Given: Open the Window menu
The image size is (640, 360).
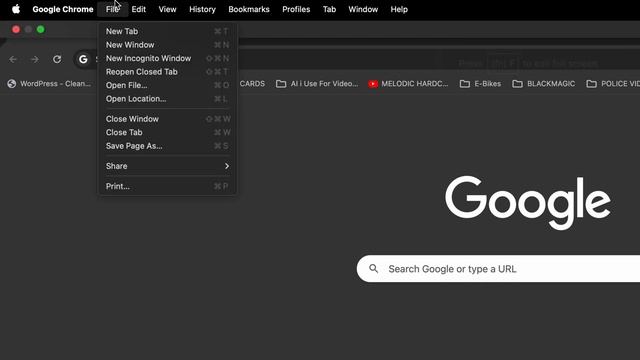Looking at the screenshot, I should [363, 9].
